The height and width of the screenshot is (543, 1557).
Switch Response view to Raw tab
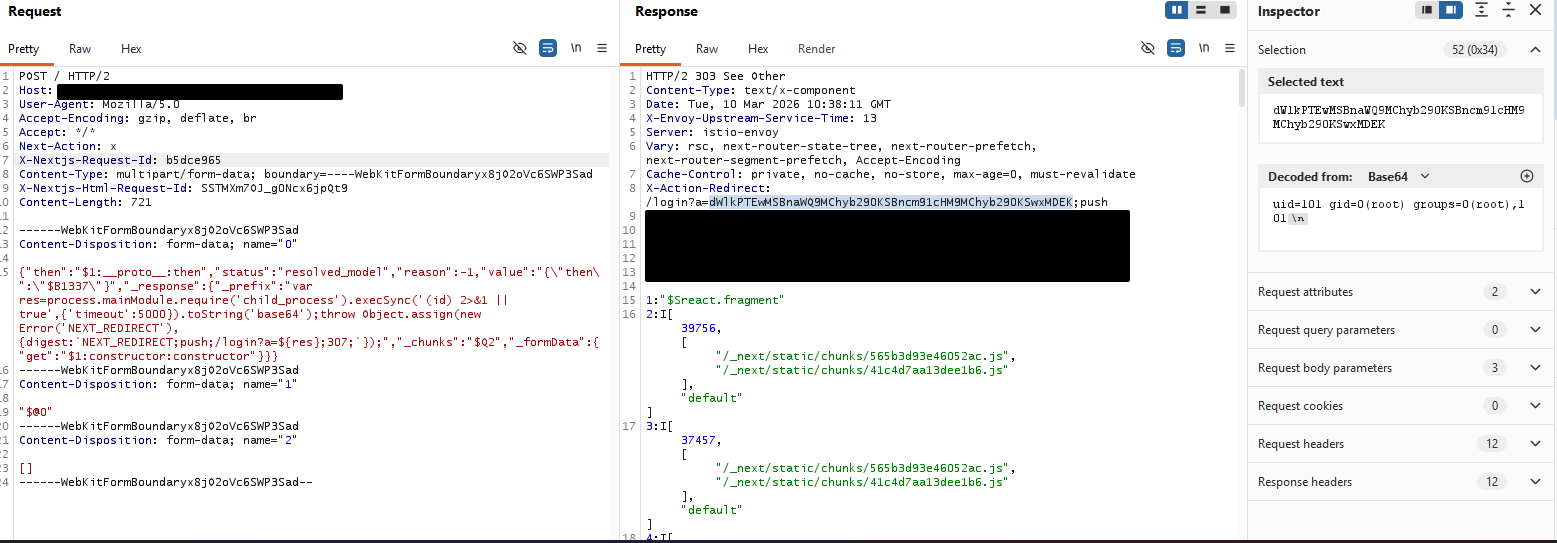pyautogui.click(x=707, y=49)
